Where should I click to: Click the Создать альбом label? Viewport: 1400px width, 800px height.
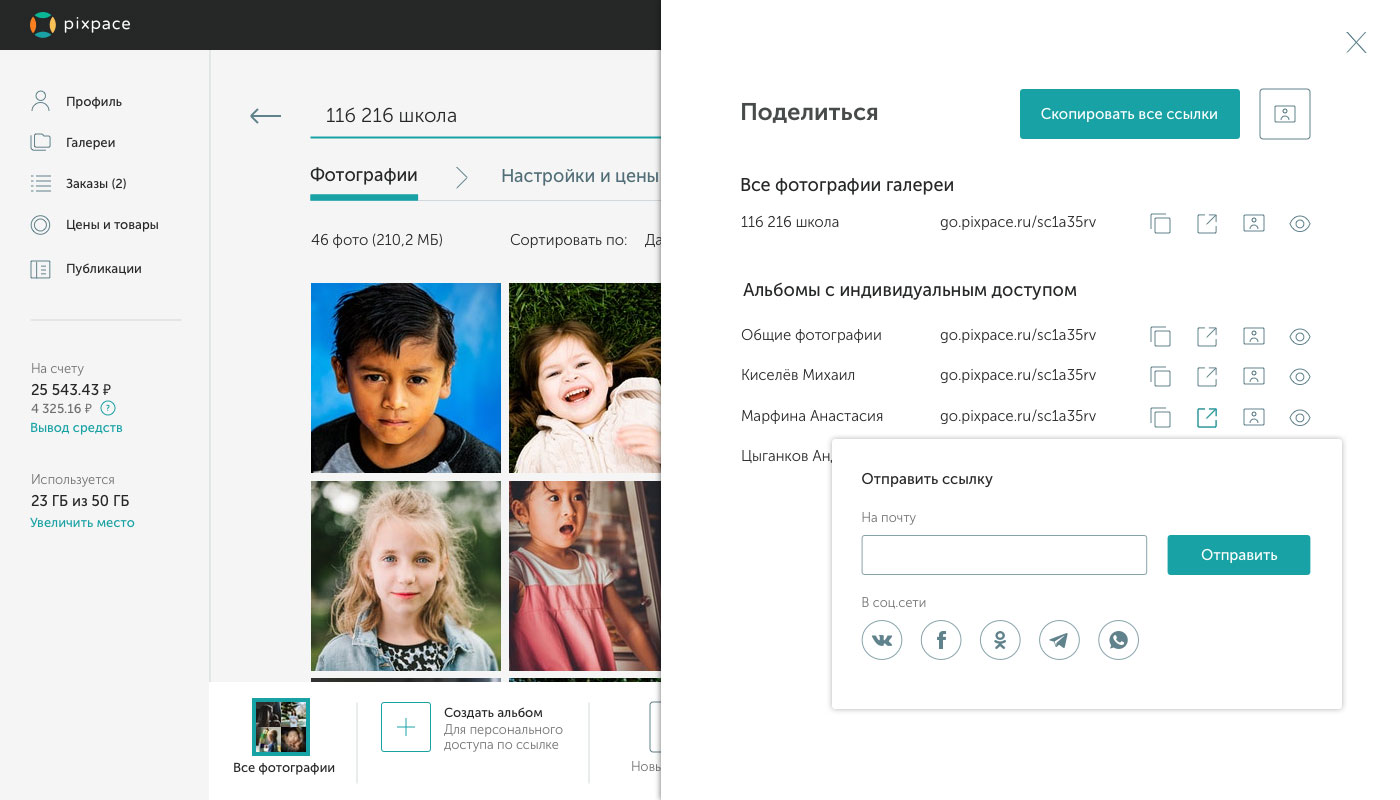[x=493, y=713]
